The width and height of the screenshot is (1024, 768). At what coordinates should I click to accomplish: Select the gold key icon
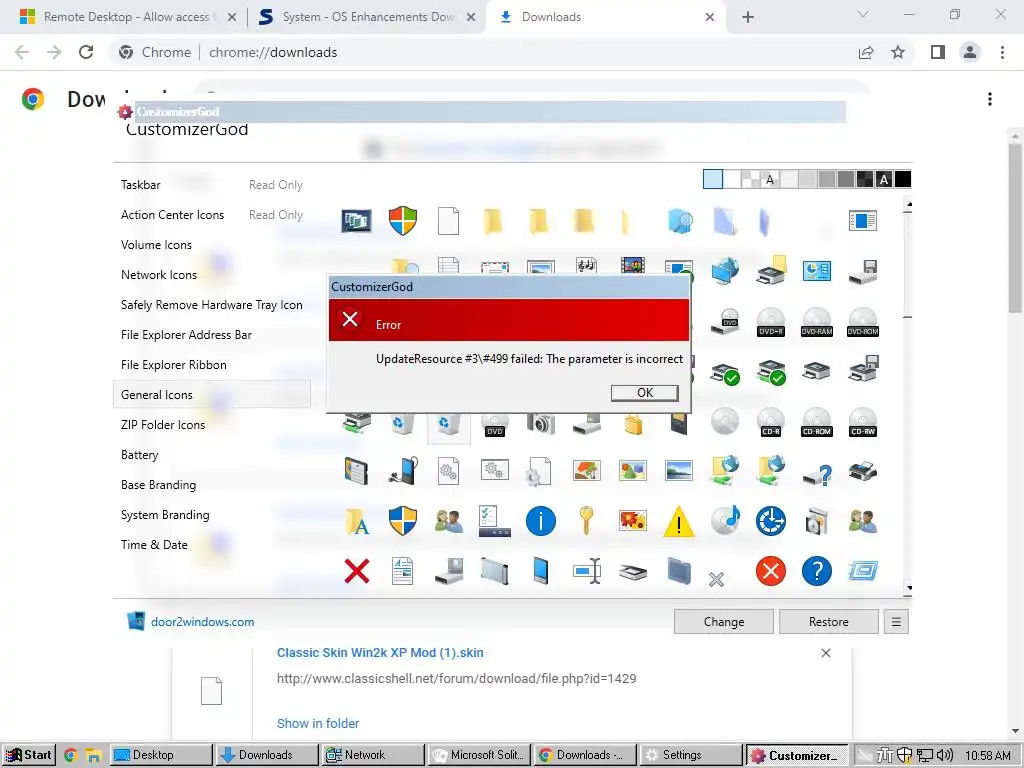point(586,521)
